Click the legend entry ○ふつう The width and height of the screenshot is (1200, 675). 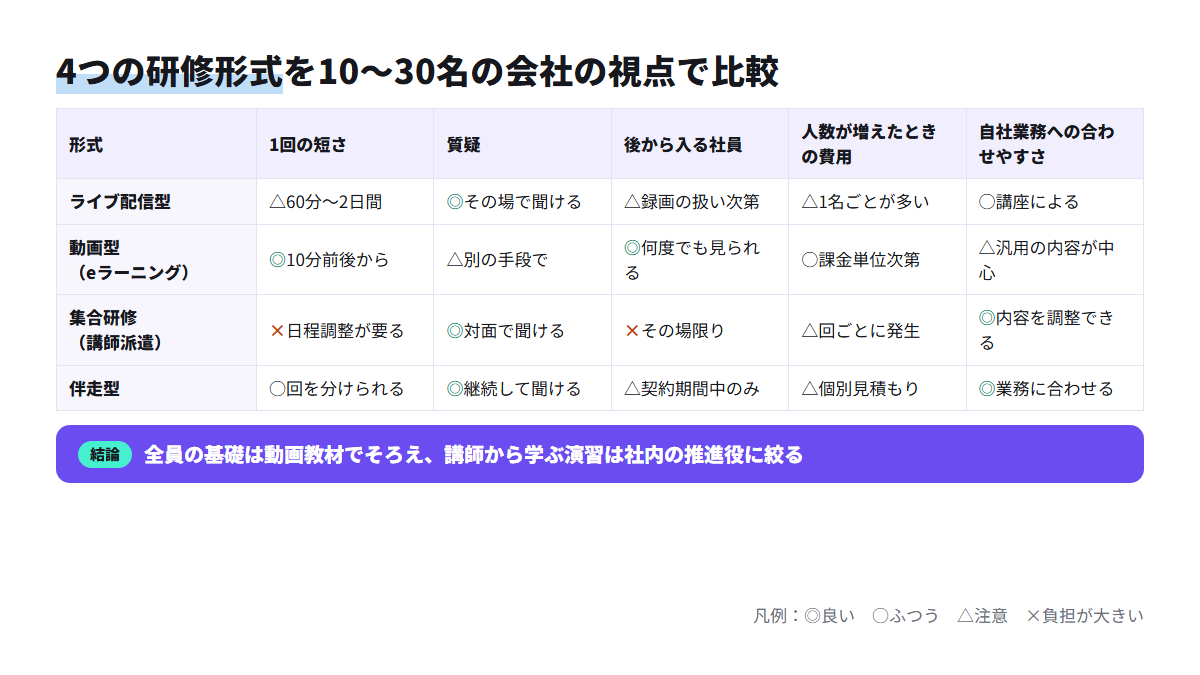(x=906, y=616)
